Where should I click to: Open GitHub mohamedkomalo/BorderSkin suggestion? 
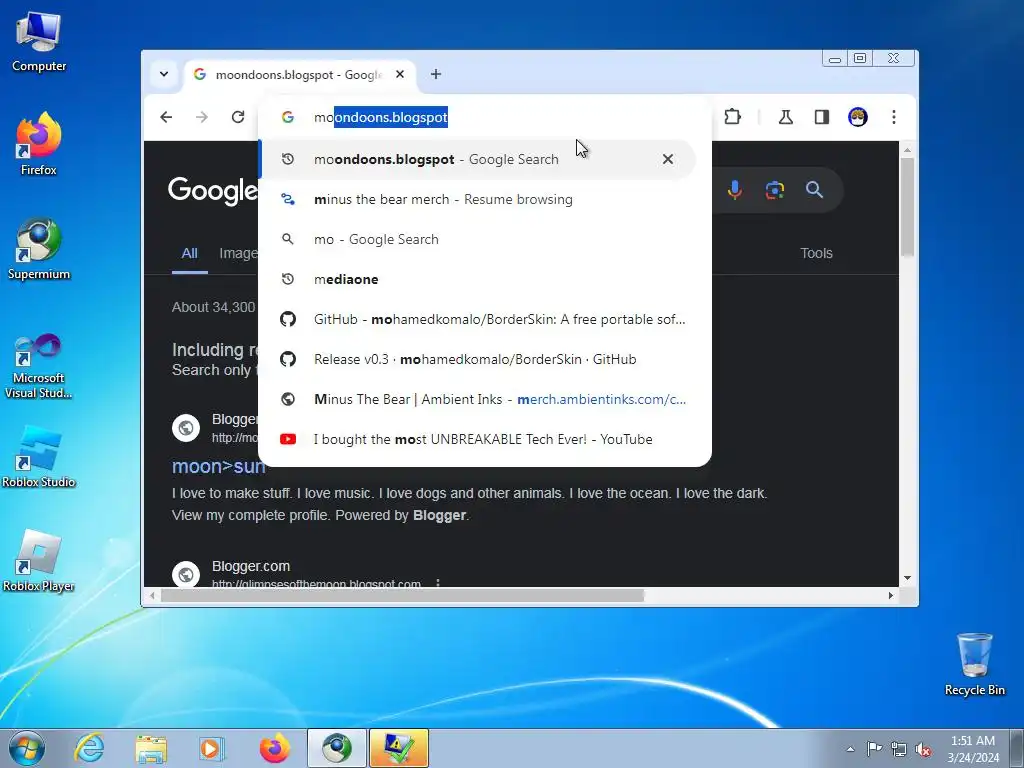(478, 319)
